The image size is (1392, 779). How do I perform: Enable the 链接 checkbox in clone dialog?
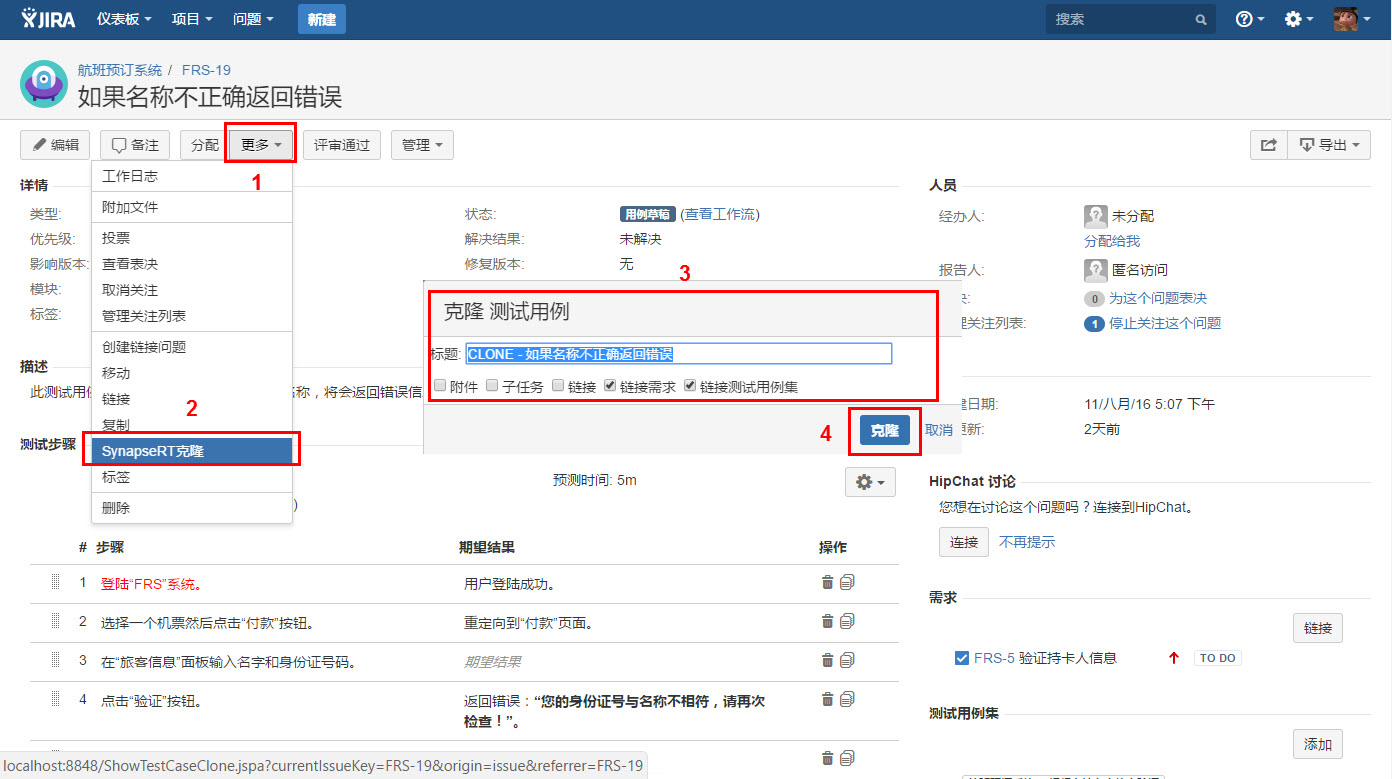[x=558, y=386]
